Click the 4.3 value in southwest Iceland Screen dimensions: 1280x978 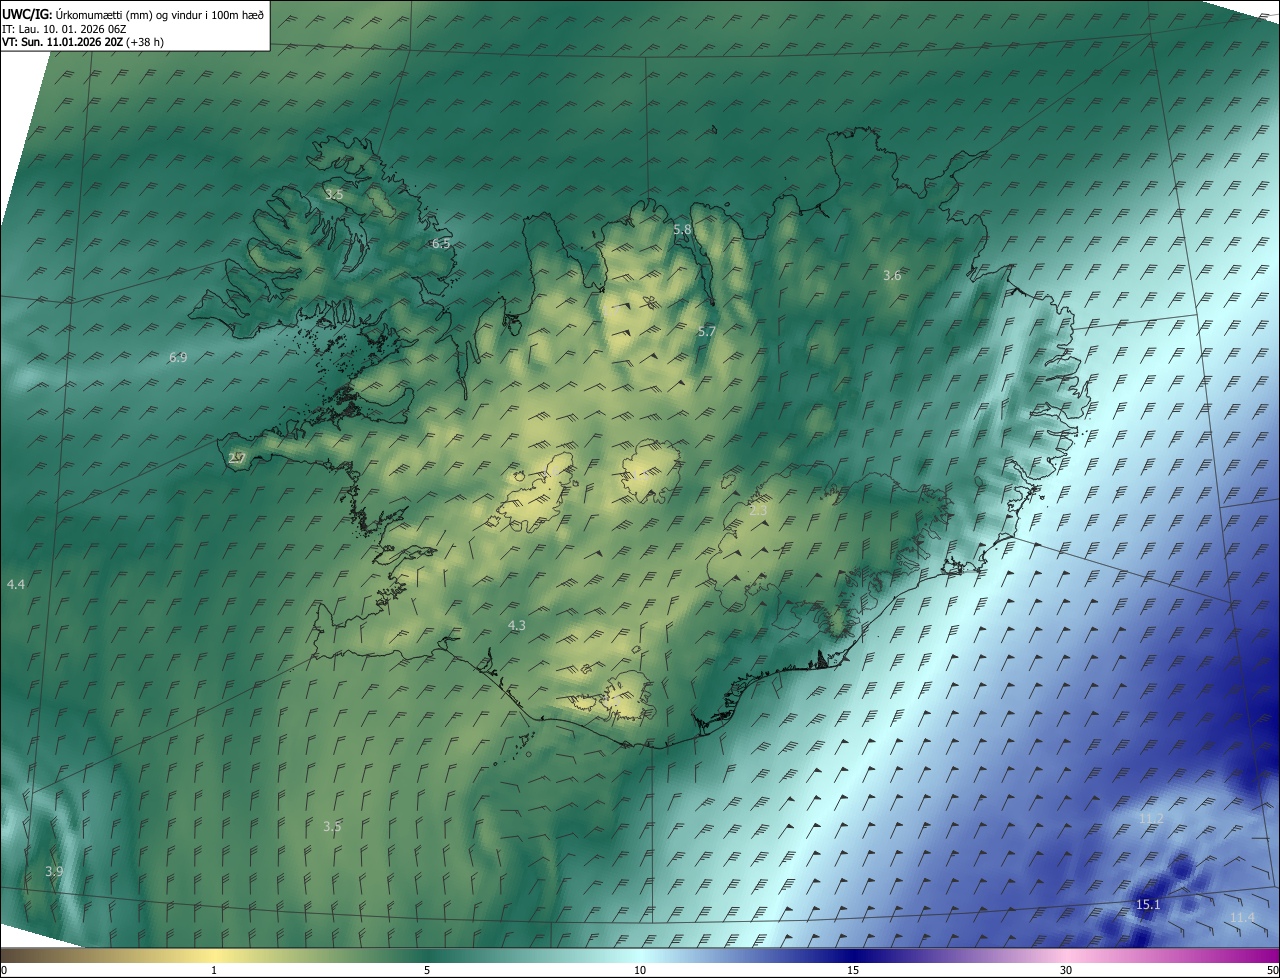(516, 625)
